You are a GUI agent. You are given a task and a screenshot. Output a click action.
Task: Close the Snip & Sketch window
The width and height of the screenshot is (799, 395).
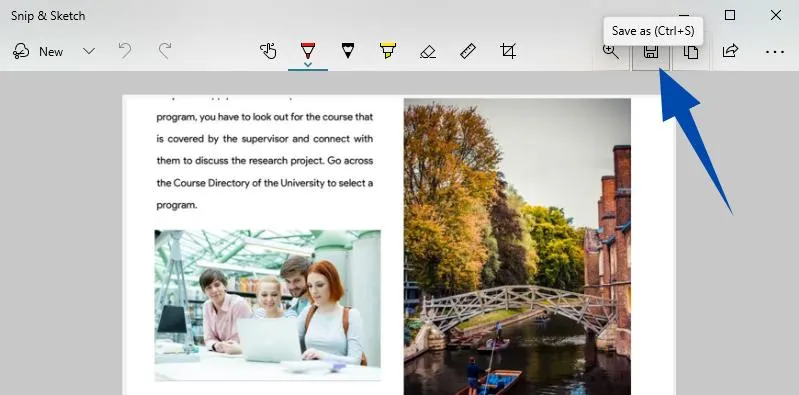coord(776,15)
